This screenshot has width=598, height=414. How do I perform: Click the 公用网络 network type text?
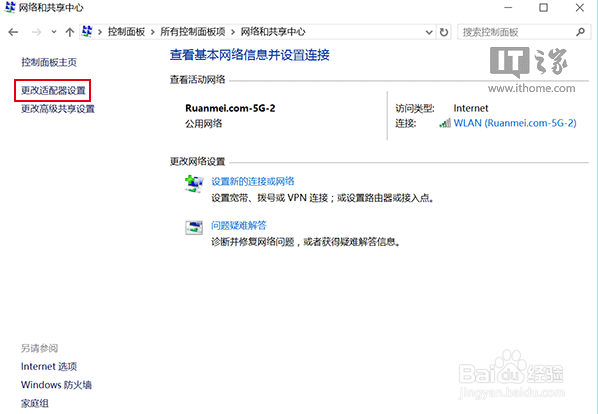click(x=203, y=124)
